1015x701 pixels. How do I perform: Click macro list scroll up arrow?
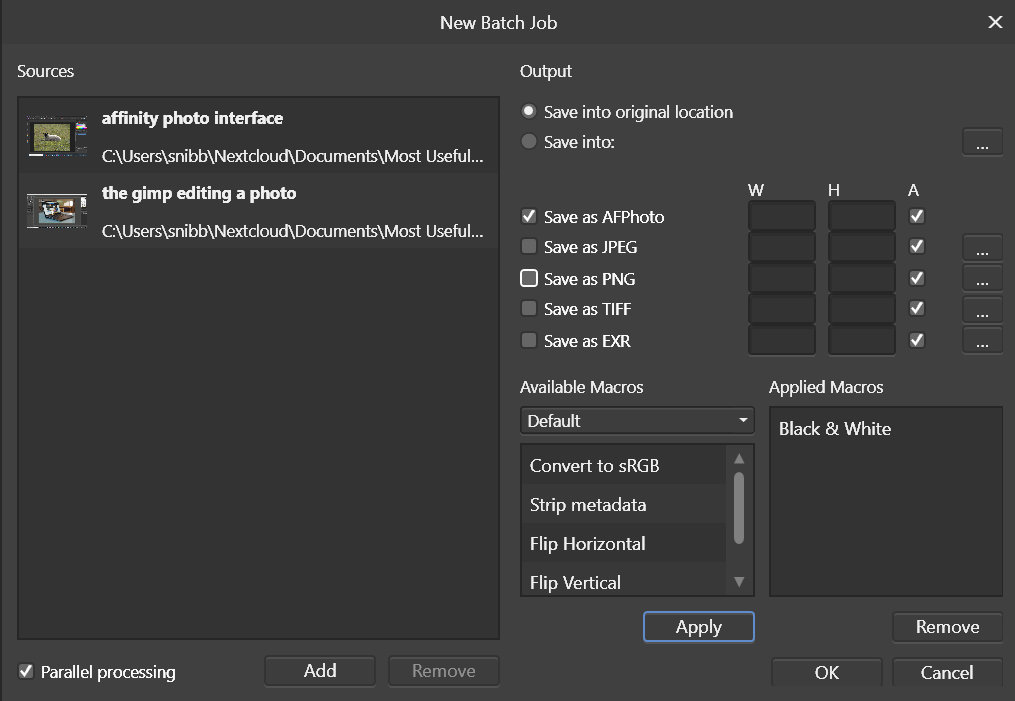pyautogui.click(x=739, y=458)
